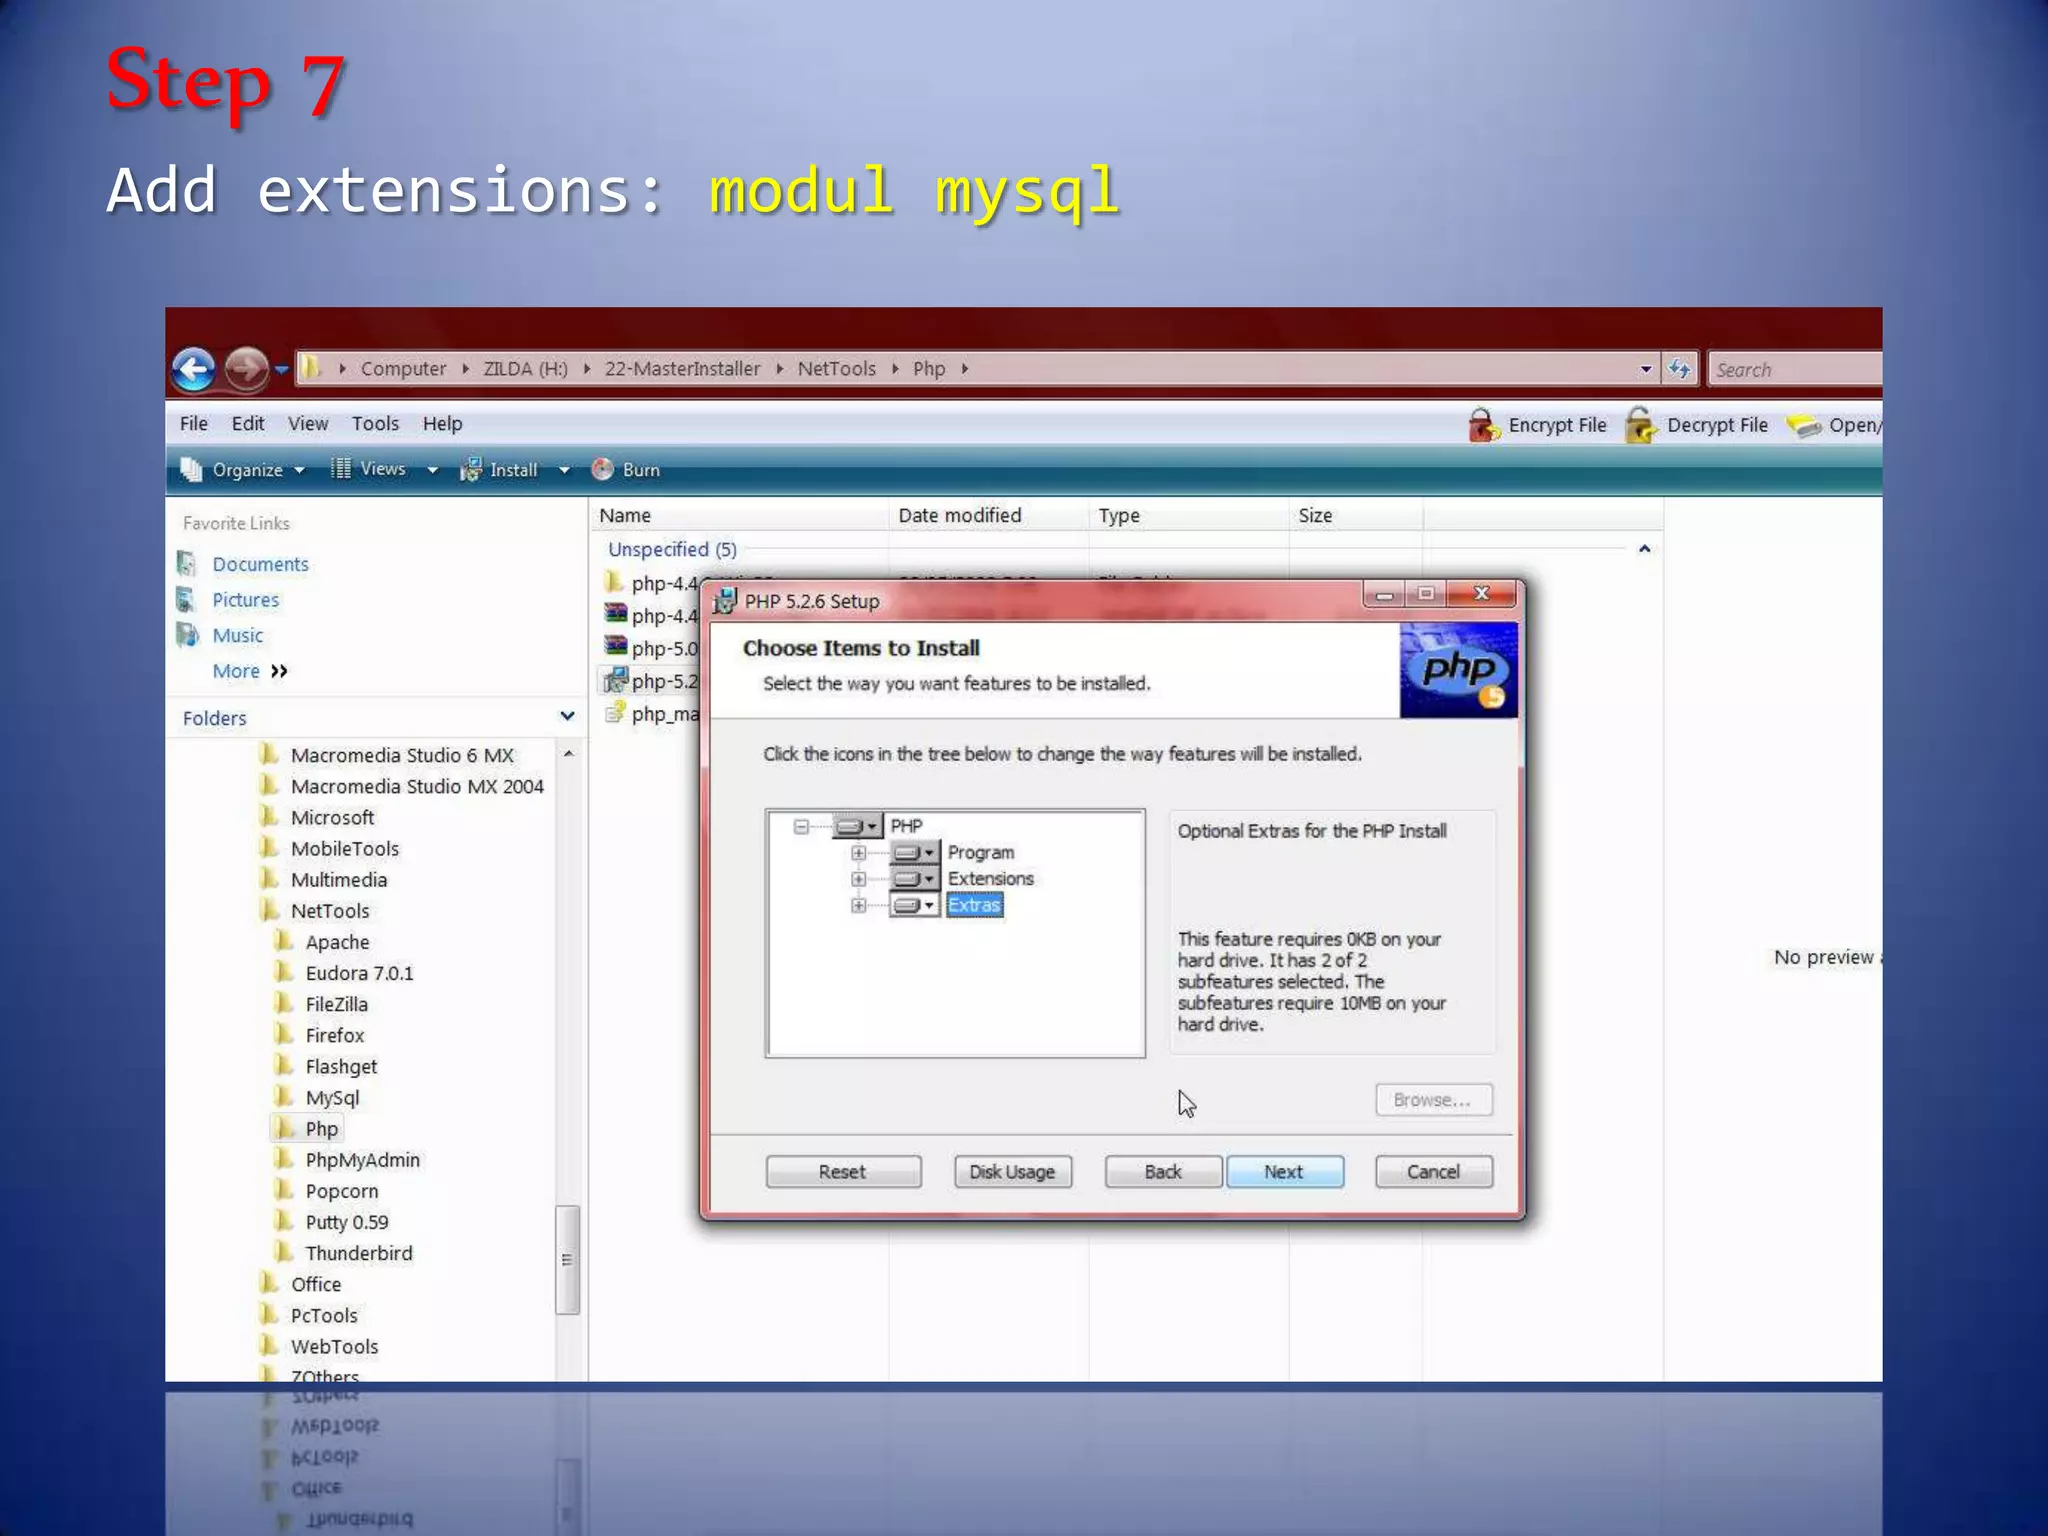This screenshot has width=2048, height=1536.
Task: Click Next in PHP Setup
Action: coord(1284,1171)
